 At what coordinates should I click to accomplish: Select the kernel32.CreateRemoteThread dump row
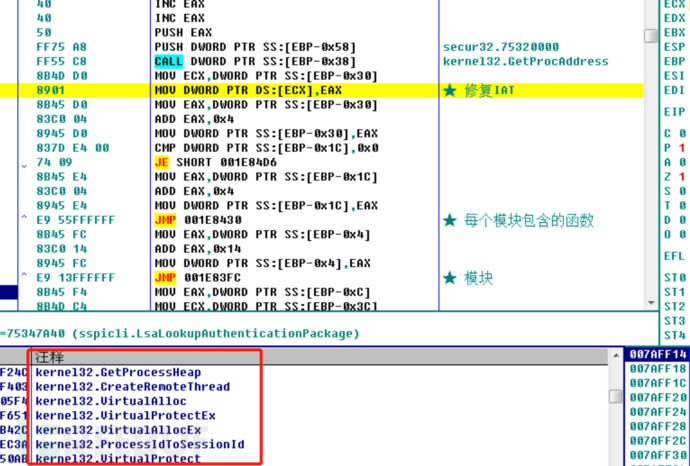(132, 387)
